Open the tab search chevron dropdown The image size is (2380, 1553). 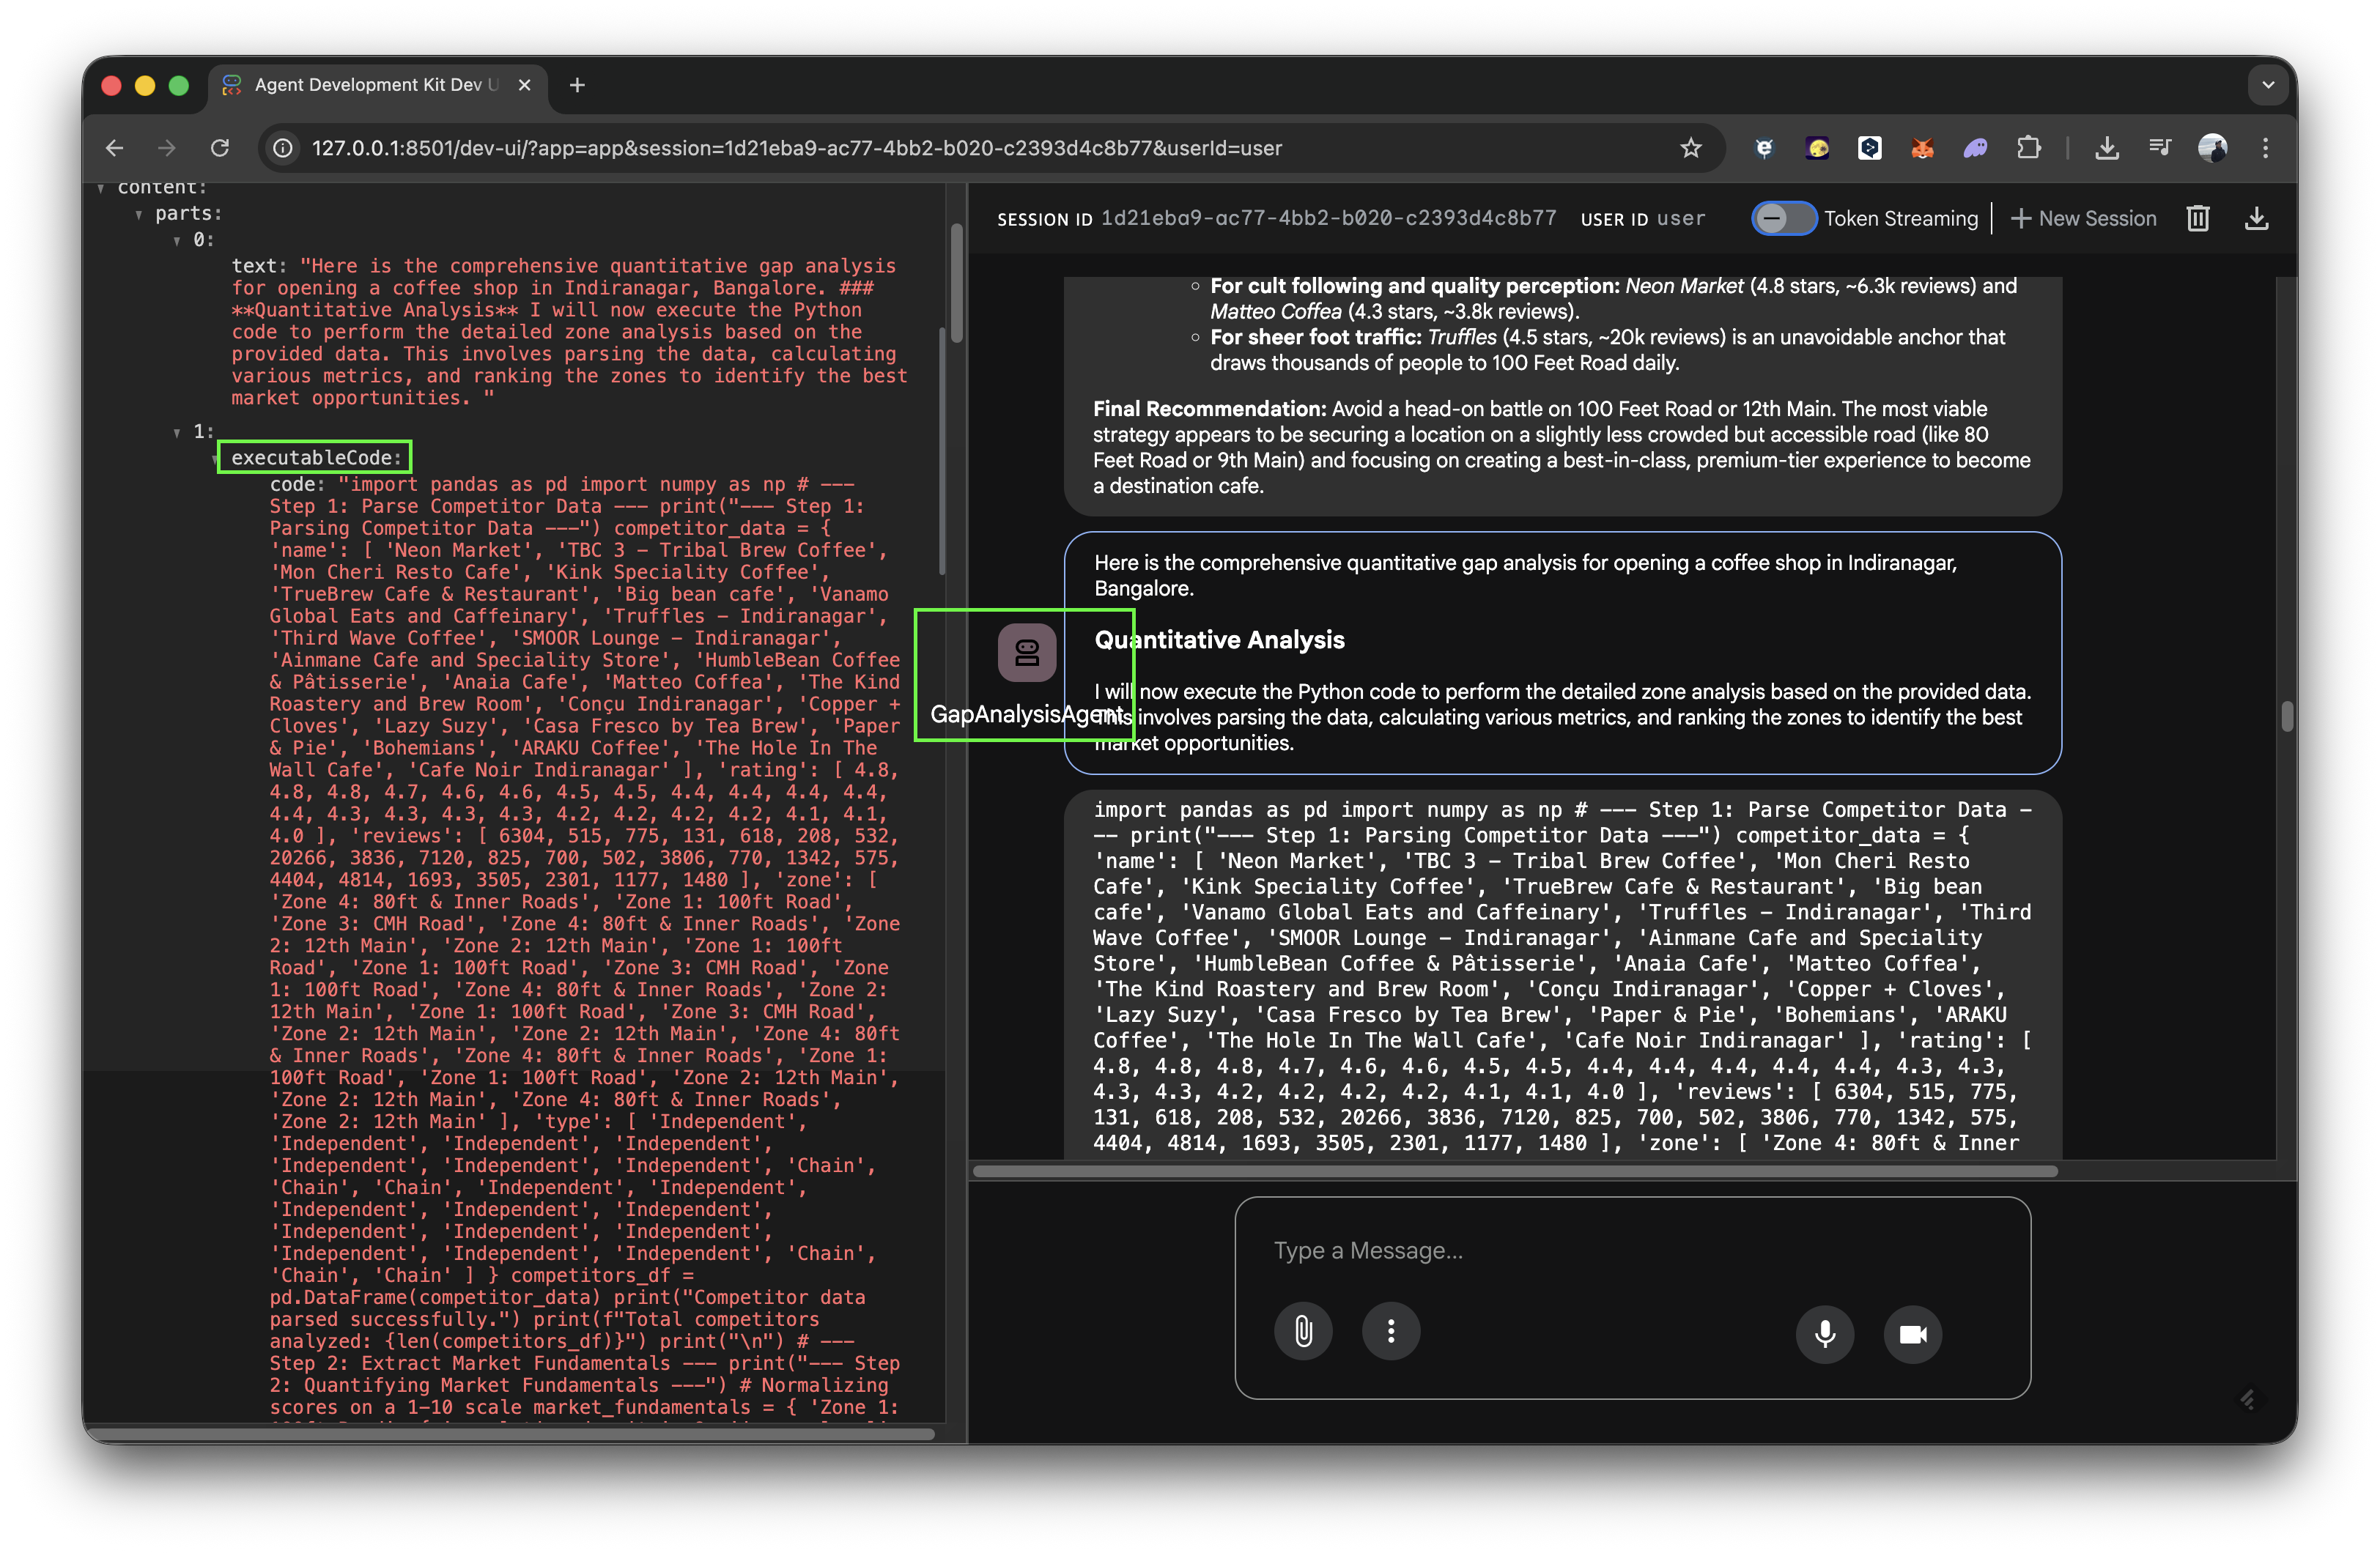tap(2268, 85)
